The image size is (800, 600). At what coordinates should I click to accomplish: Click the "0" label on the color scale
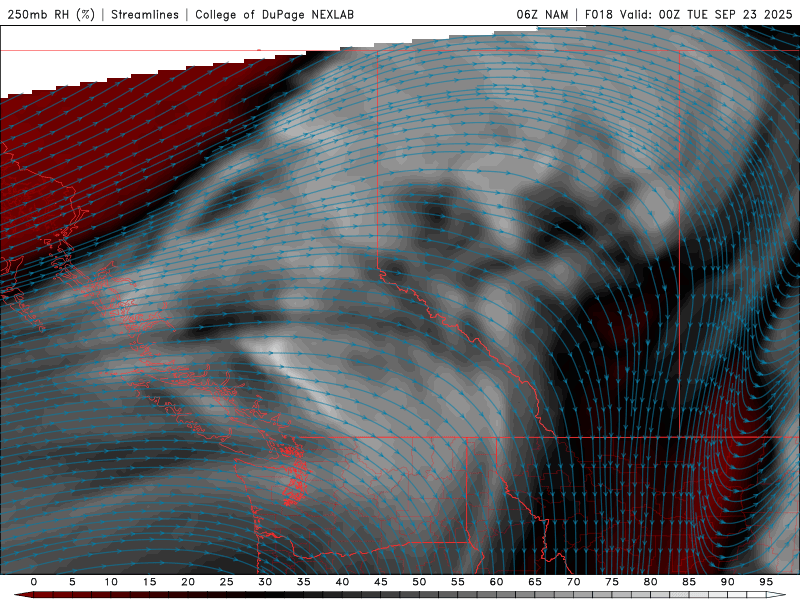34,582
